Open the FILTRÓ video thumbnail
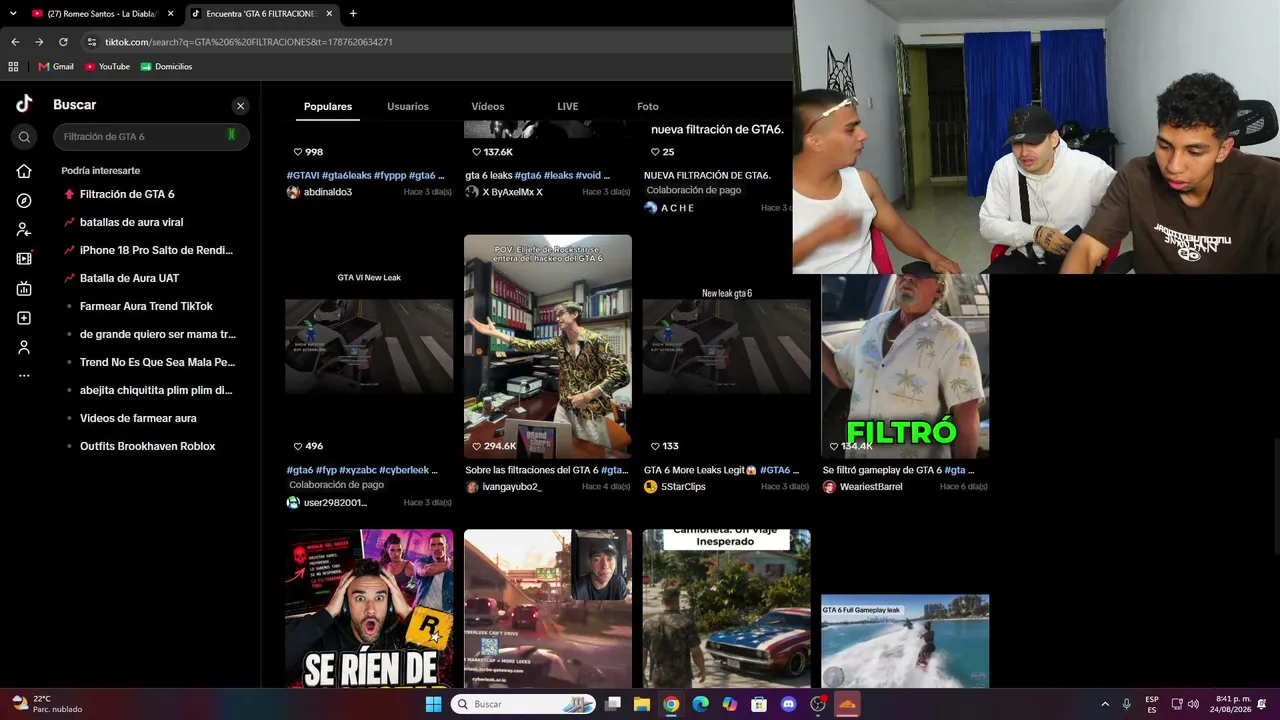This screenshot has width=1280, height=720. (x=905, y=366)
